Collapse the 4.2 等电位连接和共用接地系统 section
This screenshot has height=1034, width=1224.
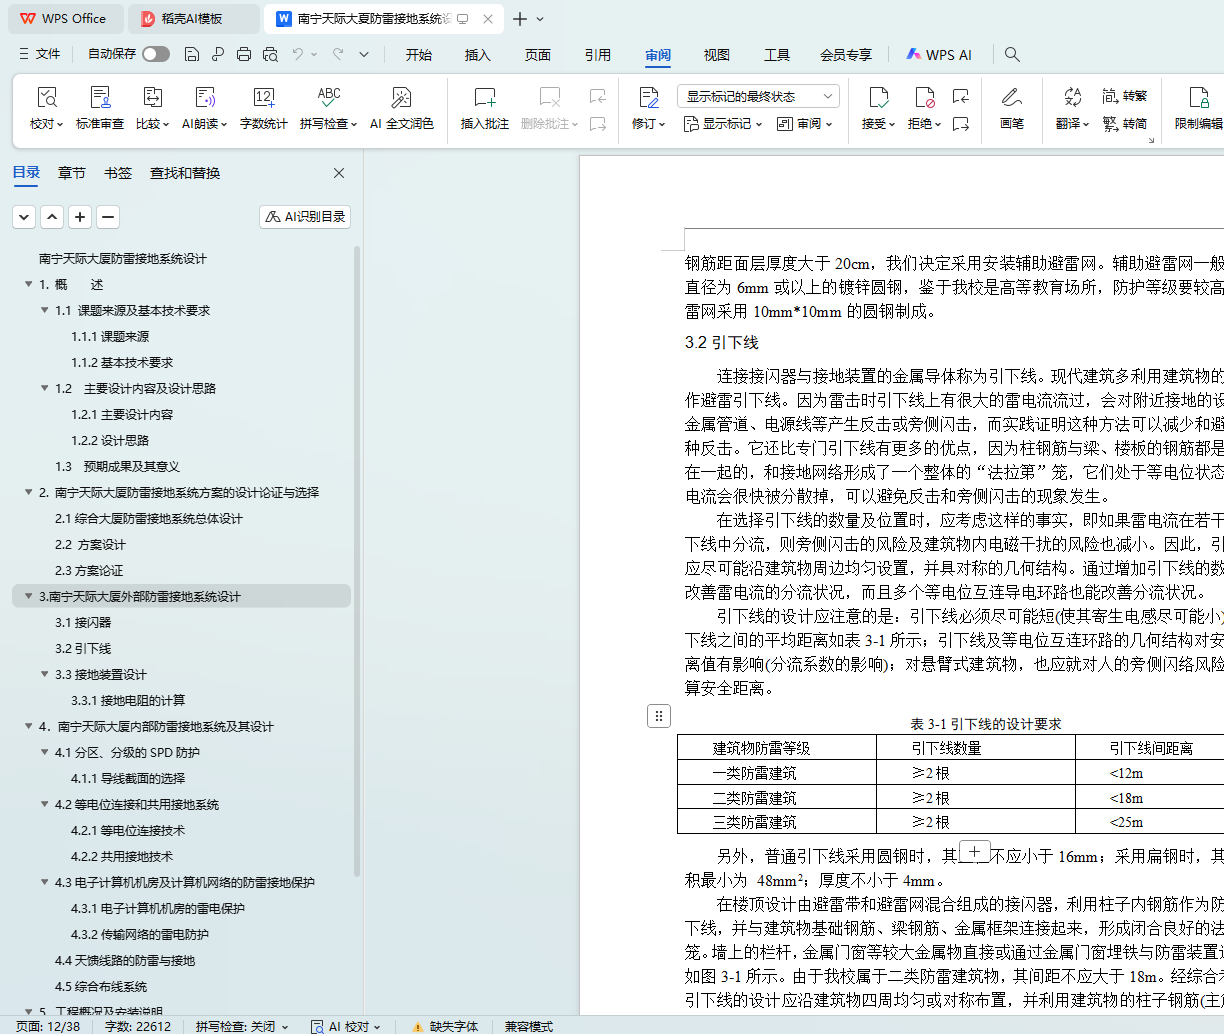click(x=45, y=804)
